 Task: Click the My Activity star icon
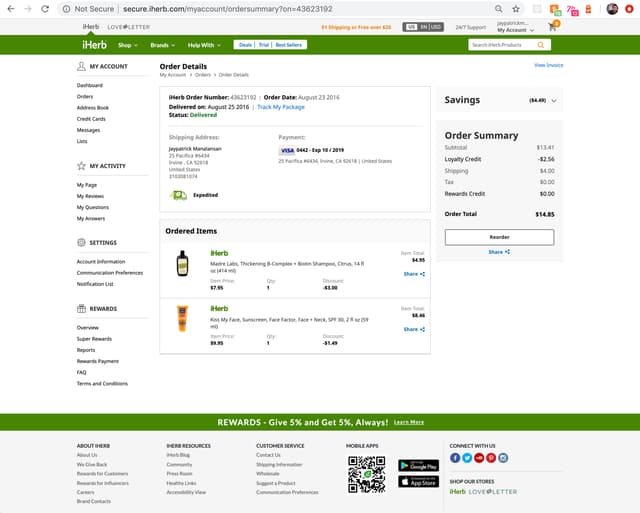(x=81, y=166)
